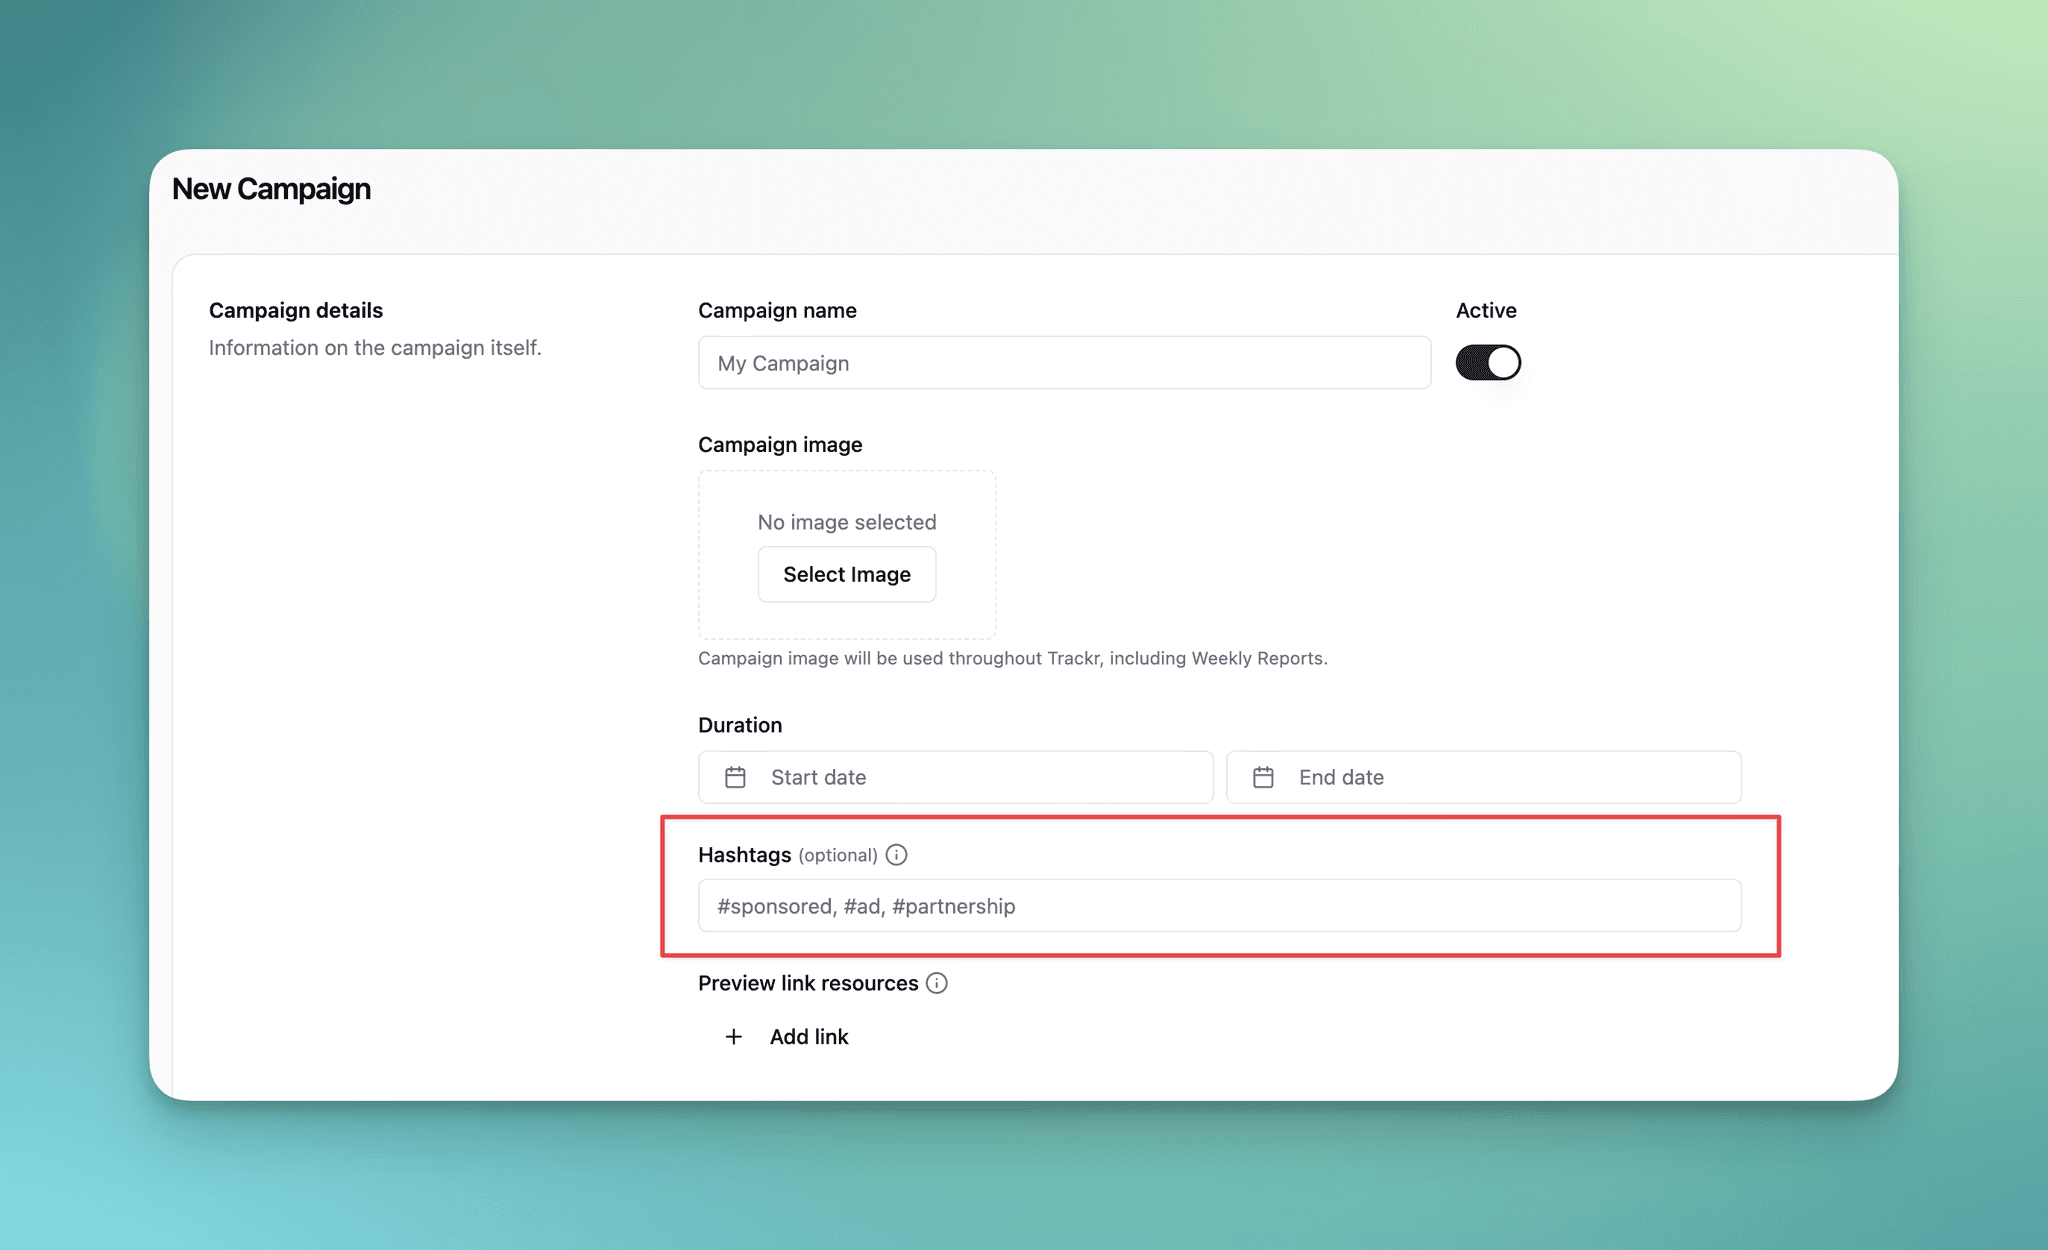Click the Hashtags info icon
Screen dimensions: 2048x1250
pyautogui.click(x=897, y=855)
